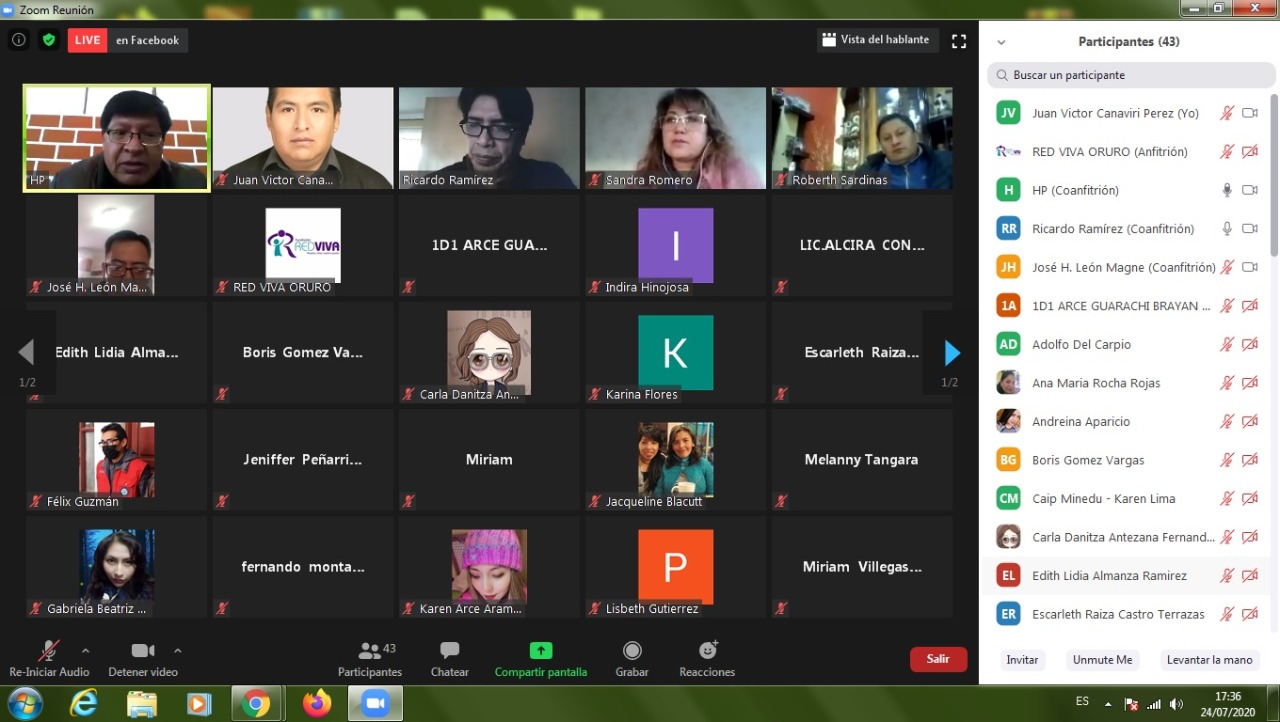Open Windows Start menu
This screenshot has width=1280, height=722.
(x=24, y=703)
